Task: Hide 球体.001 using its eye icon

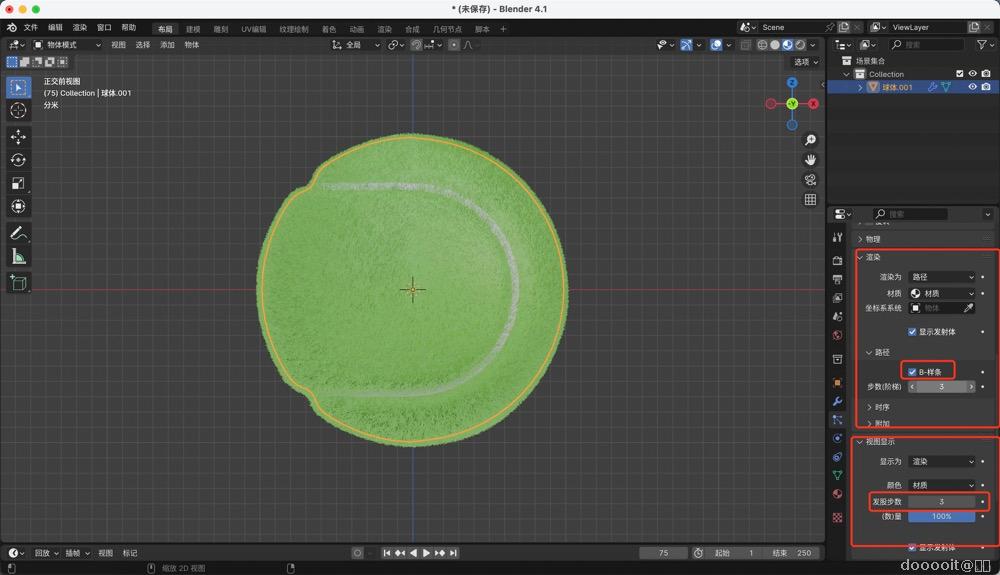Action: [x=971, y=87]
